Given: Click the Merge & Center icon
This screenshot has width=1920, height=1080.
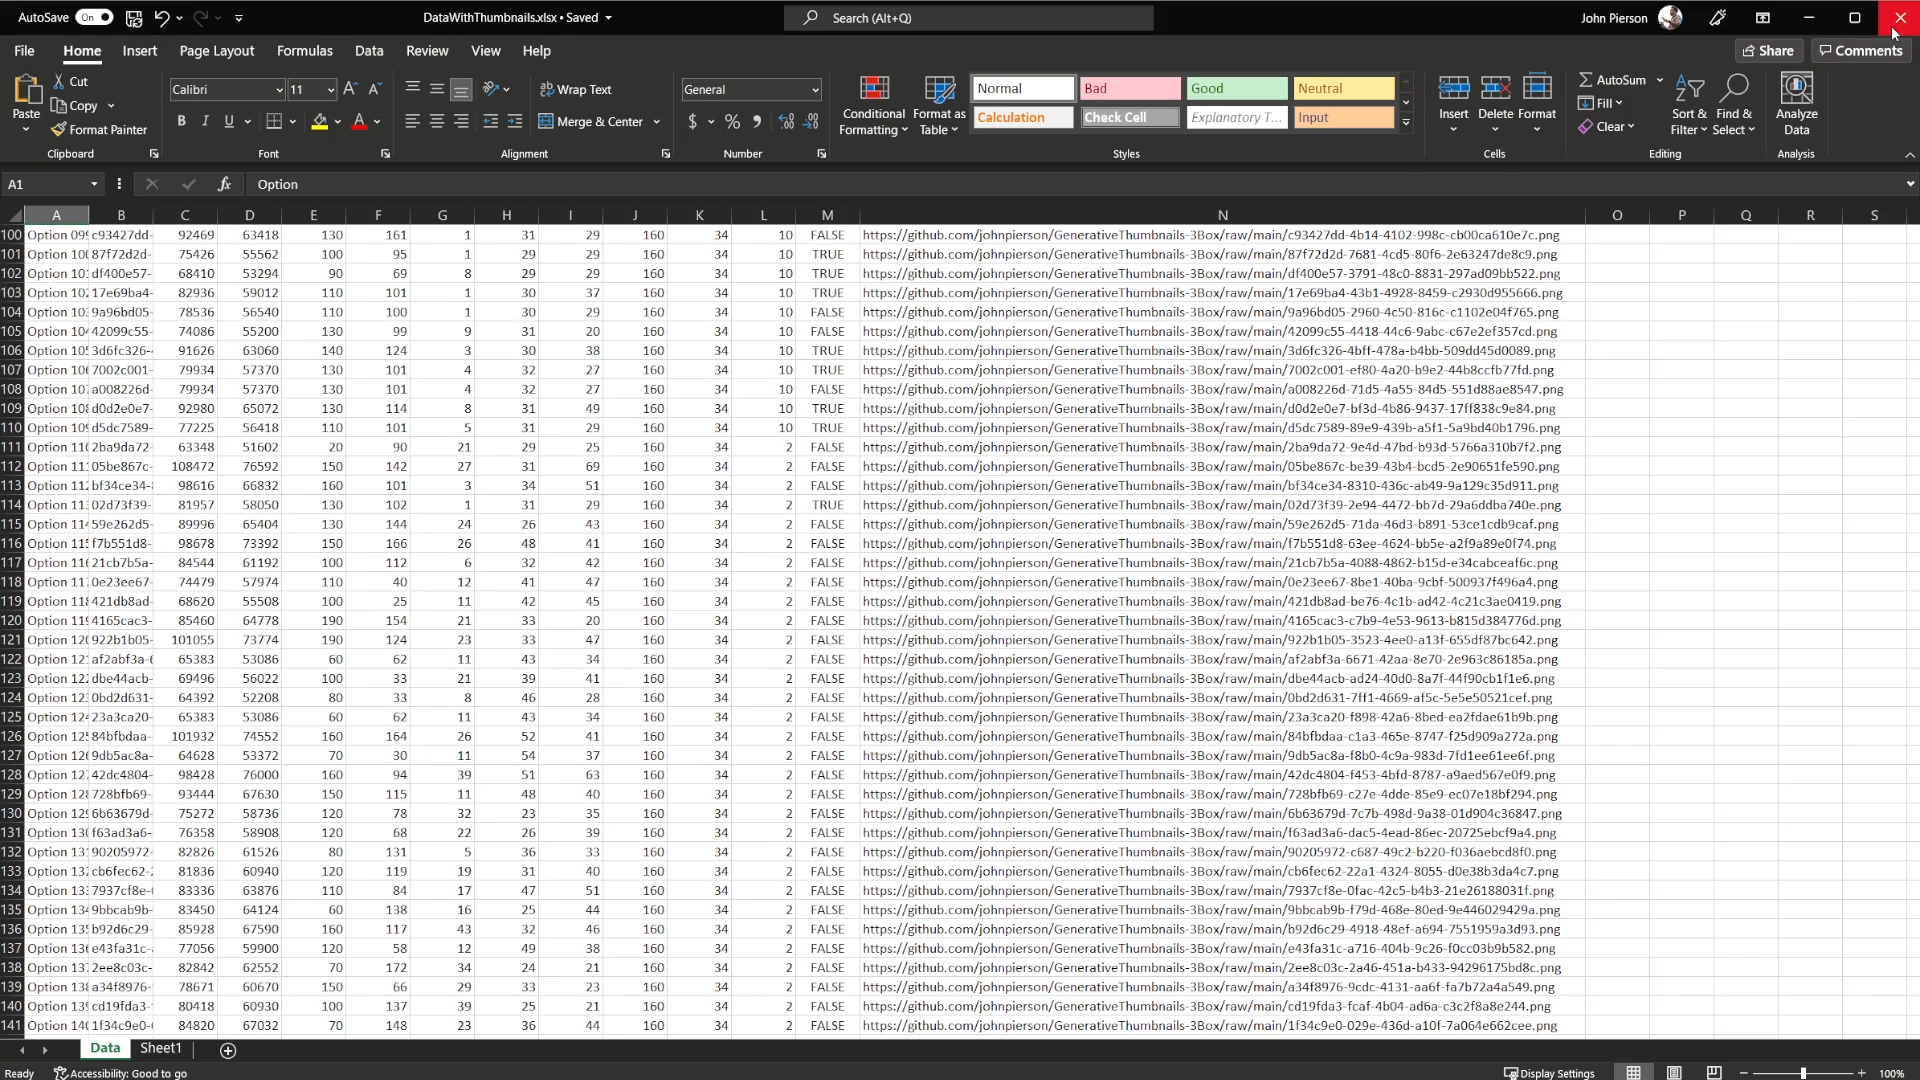Looking at the screenshot, I should [546, 122].
